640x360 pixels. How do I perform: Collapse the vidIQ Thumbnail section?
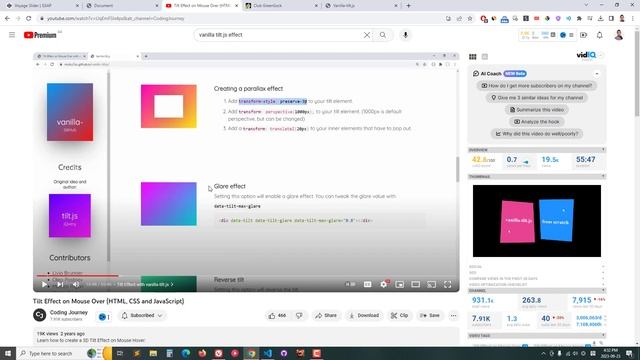click(x=603, y=176)
